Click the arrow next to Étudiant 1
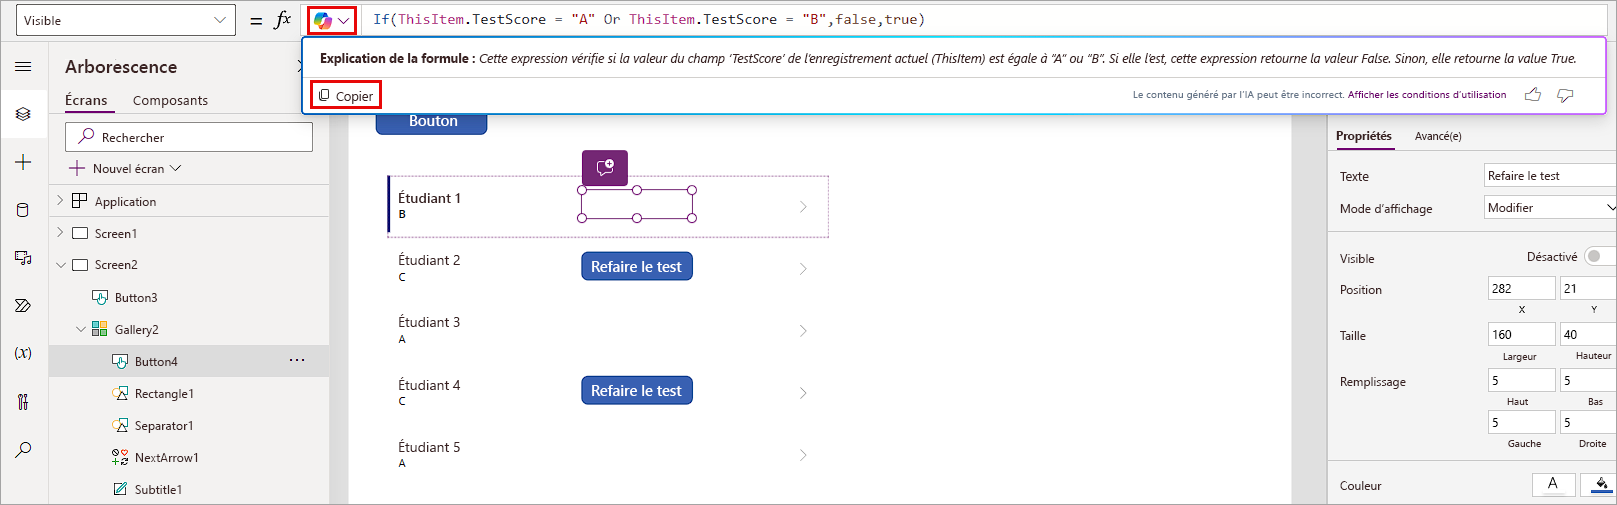 (803, 207)
